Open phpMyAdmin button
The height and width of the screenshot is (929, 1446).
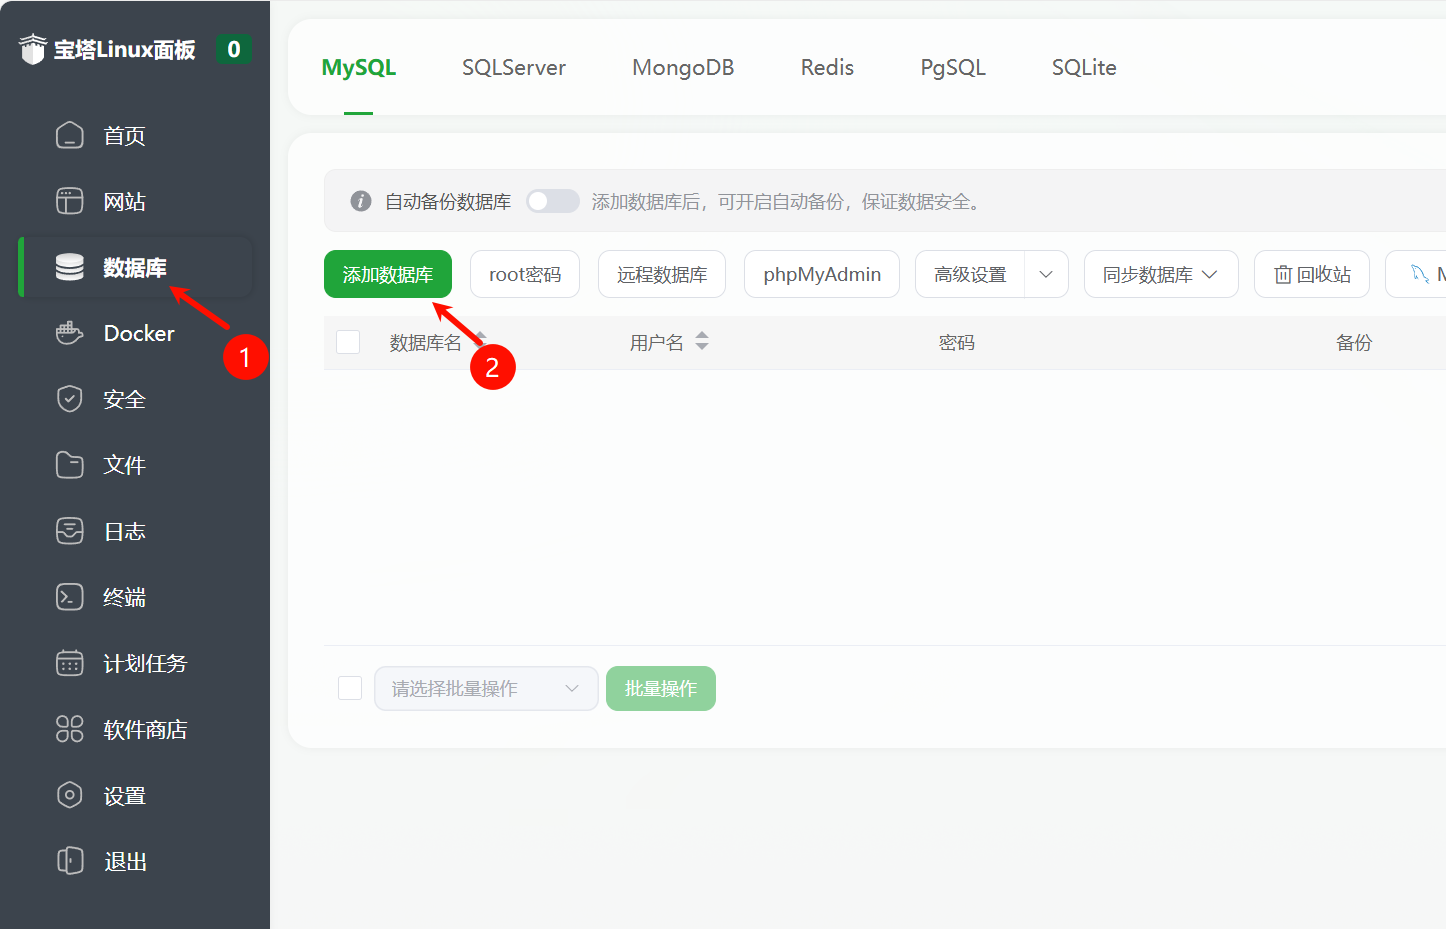[821, 274]
